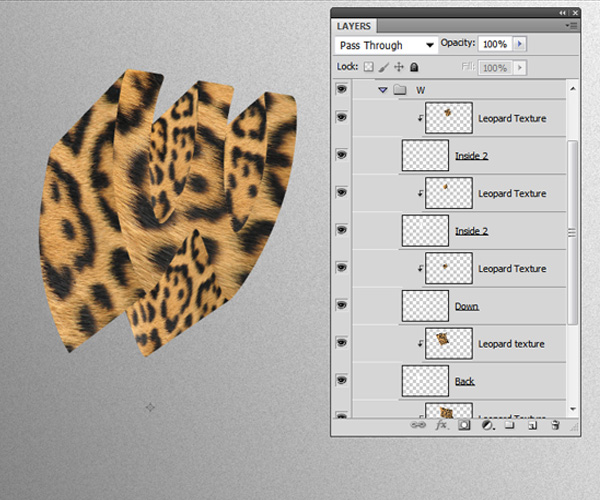Image resolution: width=600 pixels, height=500 pixels.
Task: Open the Pass Through blend mode dropdown
Action: tap(386, 45)
